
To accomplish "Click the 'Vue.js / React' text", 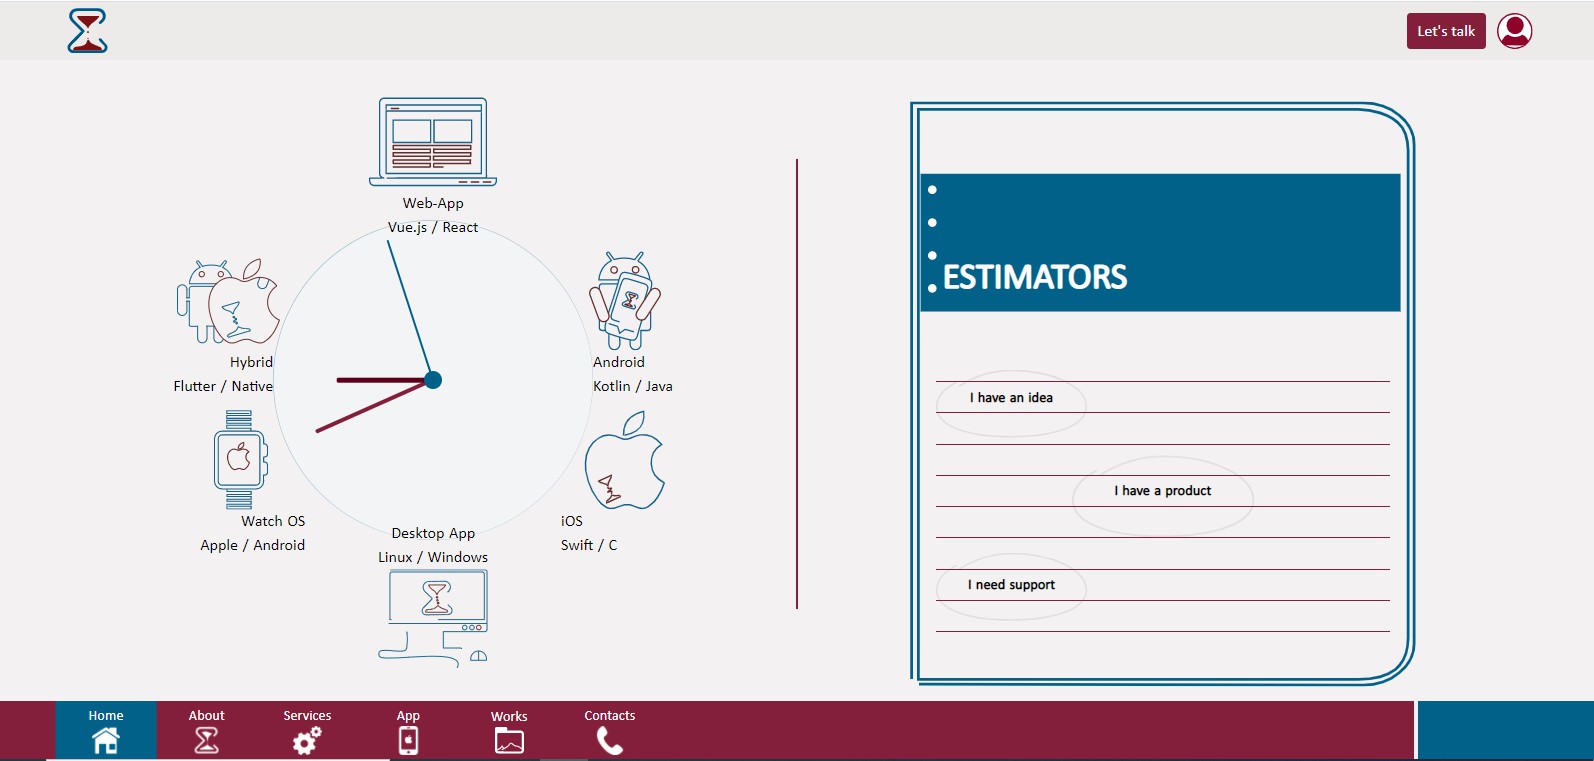I will click(x=433, y=227).
